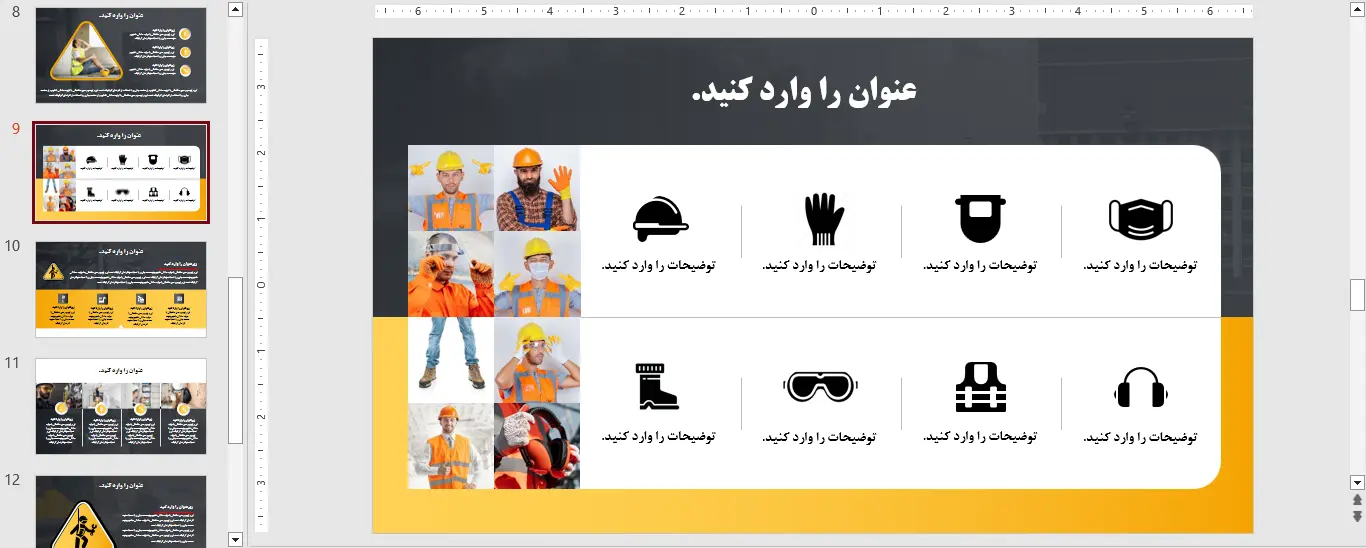Go to slide 11 thumbnail
1366x548 pixels.
121,406
